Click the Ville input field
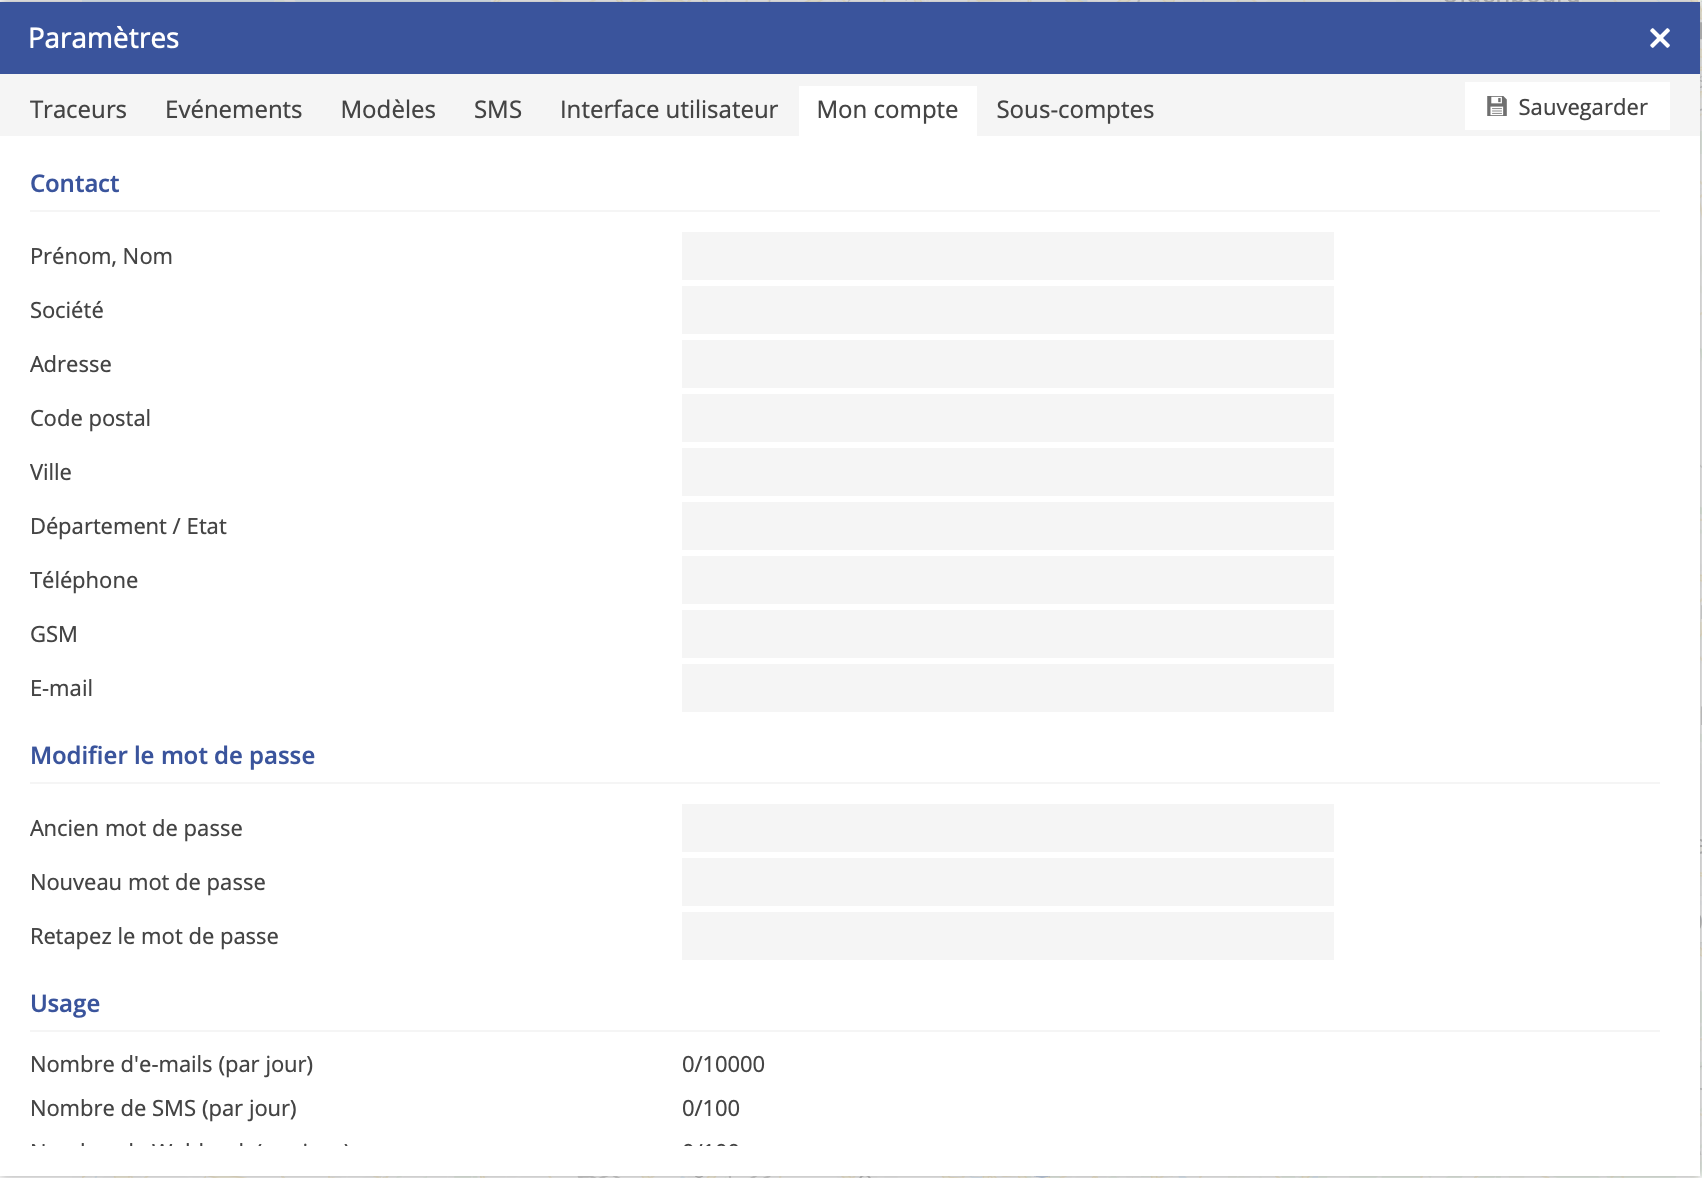 pos(1007,472)
